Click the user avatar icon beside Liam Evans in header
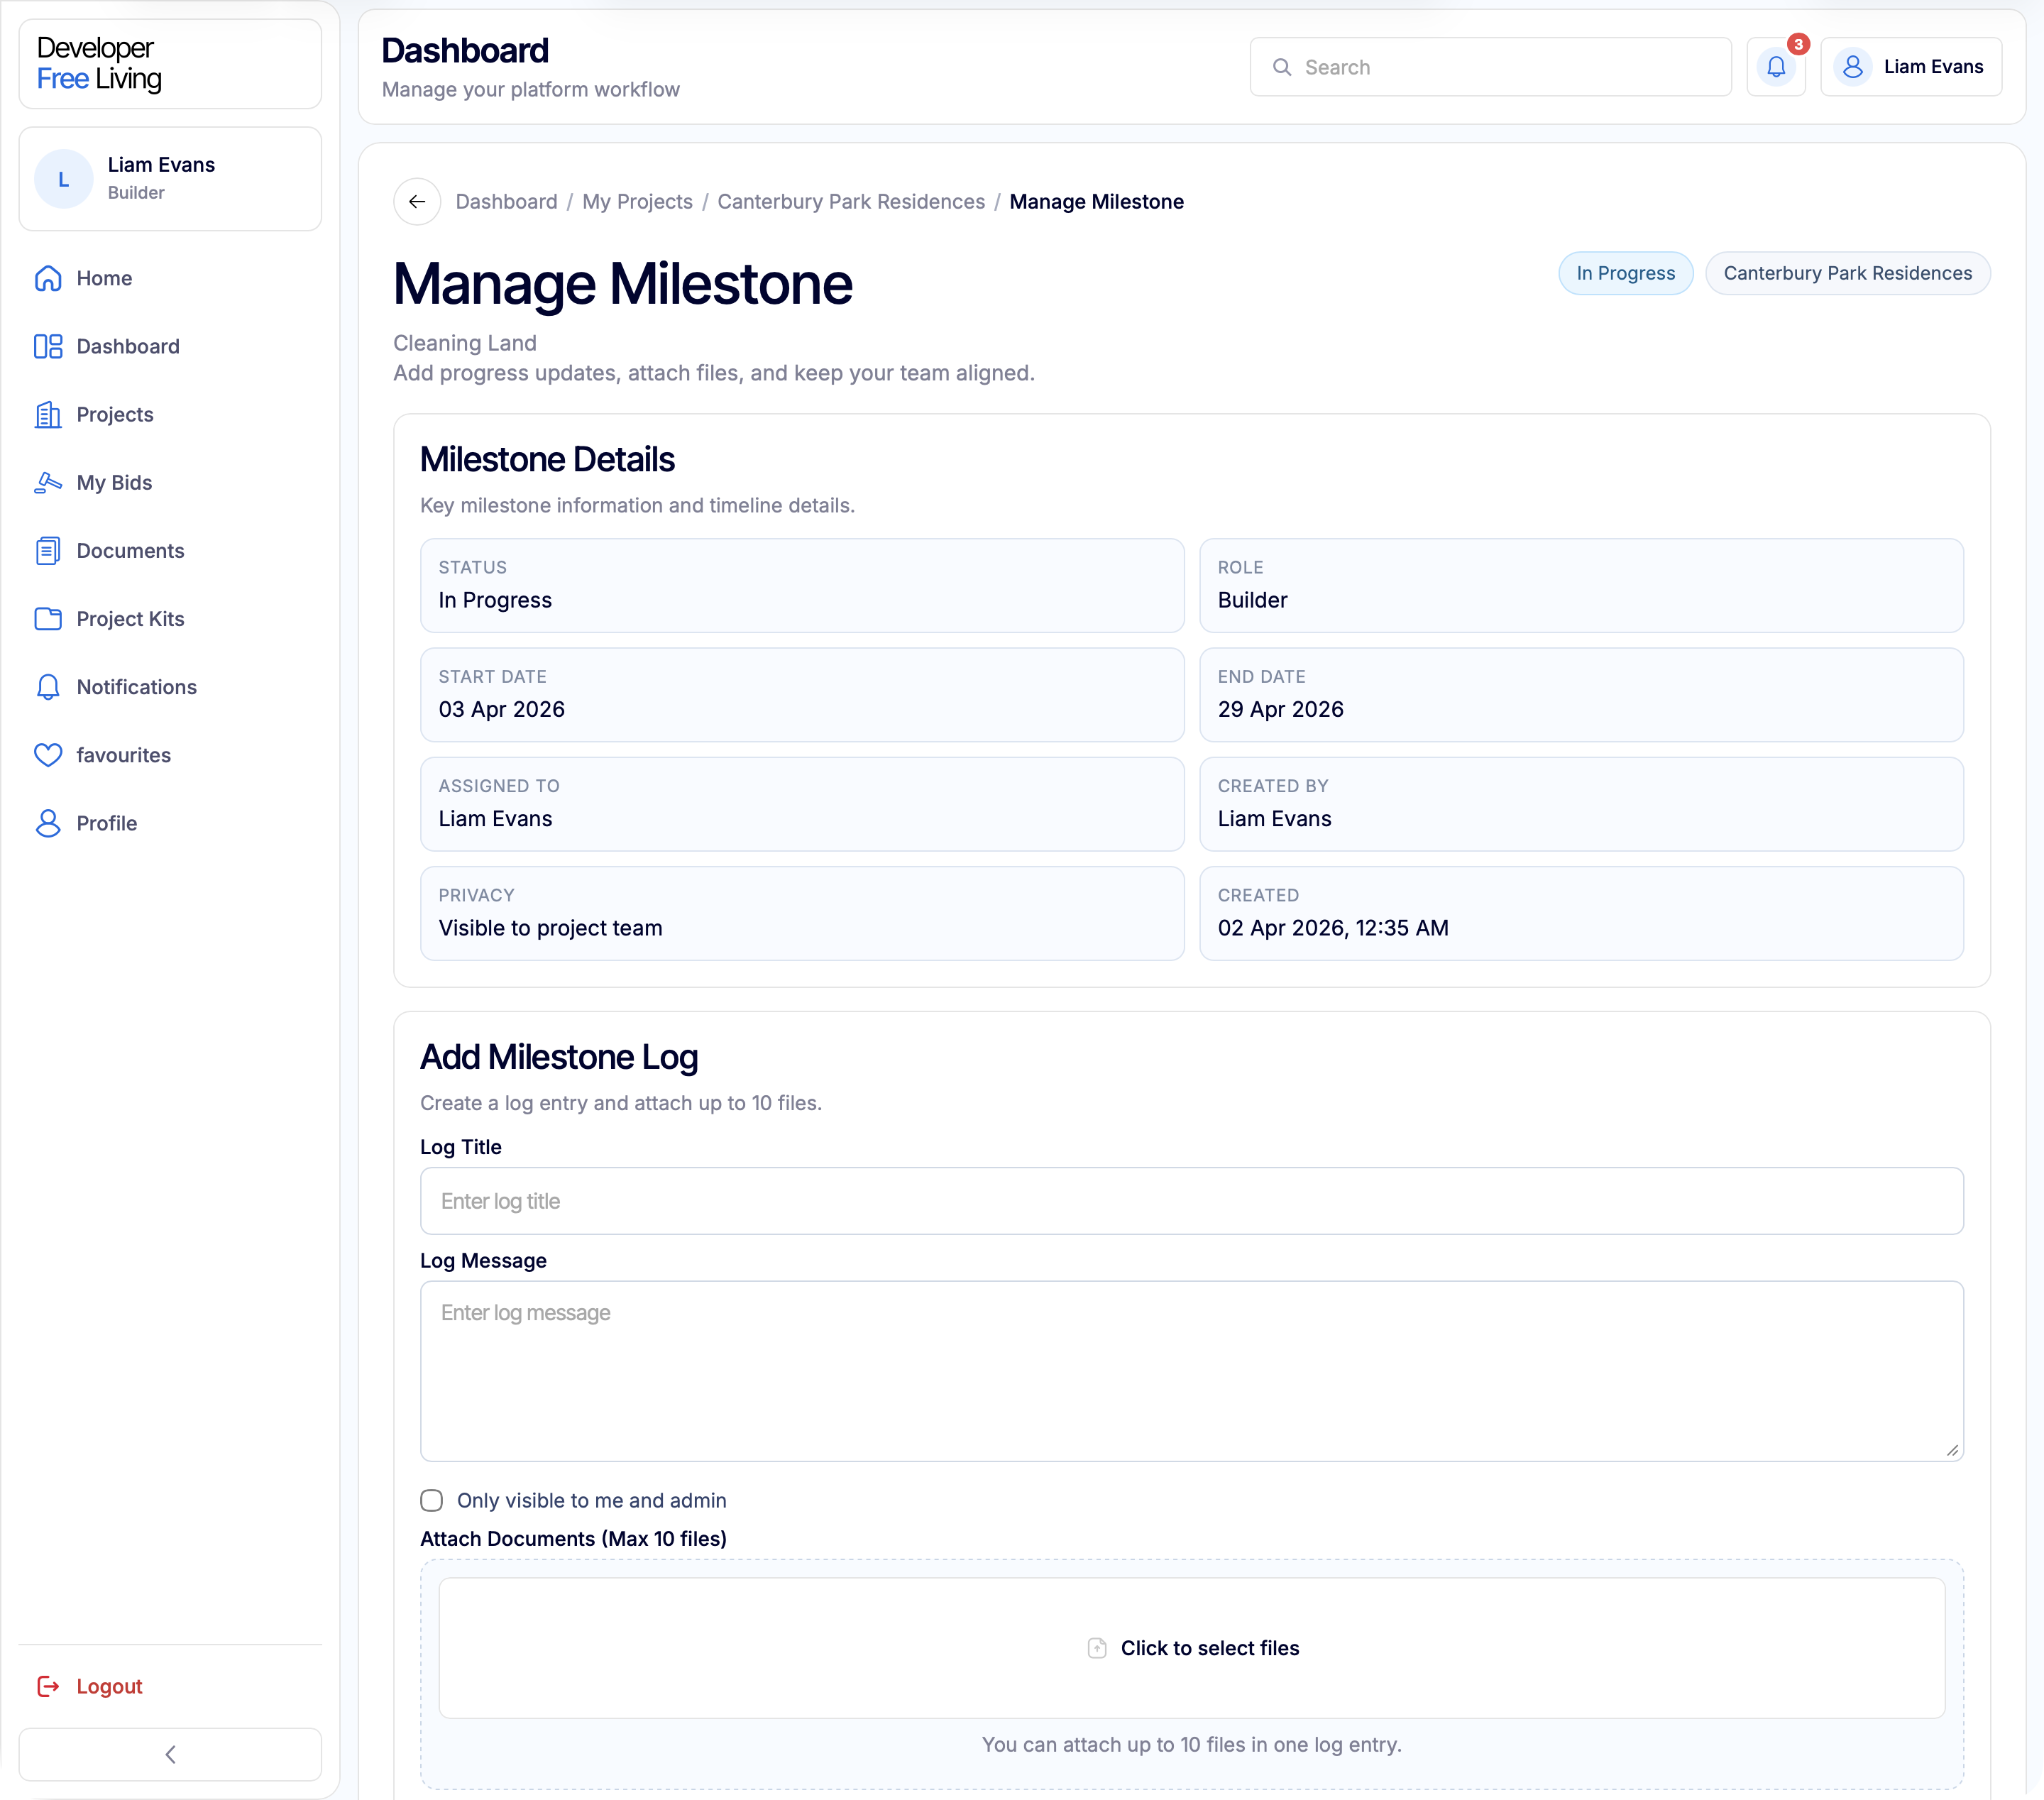 [x=1852, y=67]
